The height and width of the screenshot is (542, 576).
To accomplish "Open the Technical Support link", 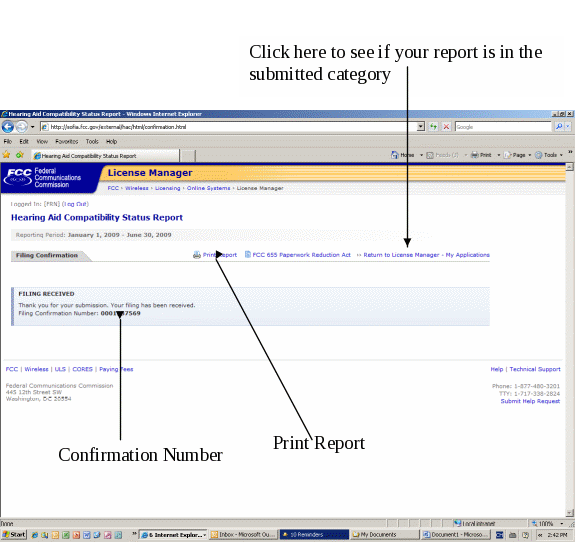I will [x=535, y=369].
